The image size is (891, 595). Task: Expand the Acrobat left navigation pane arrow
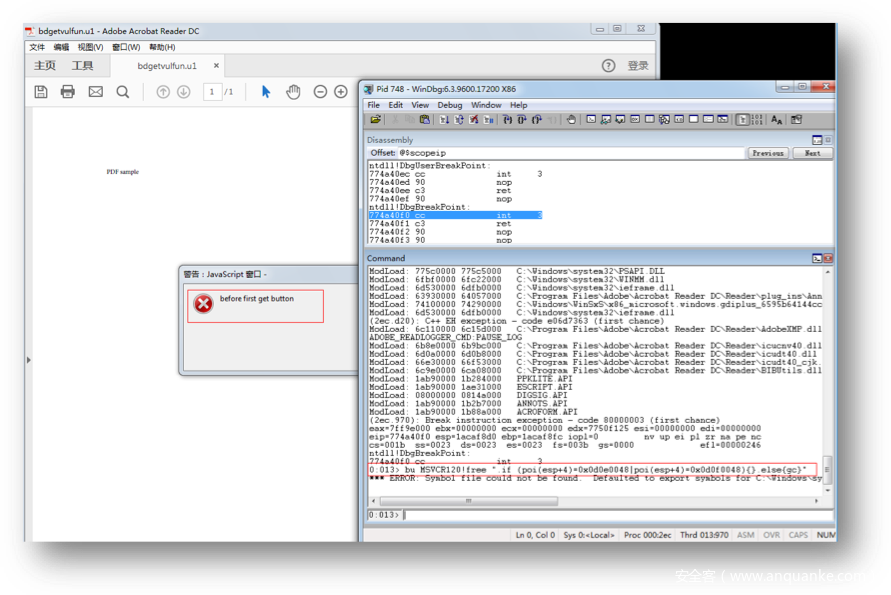(28, 360)
